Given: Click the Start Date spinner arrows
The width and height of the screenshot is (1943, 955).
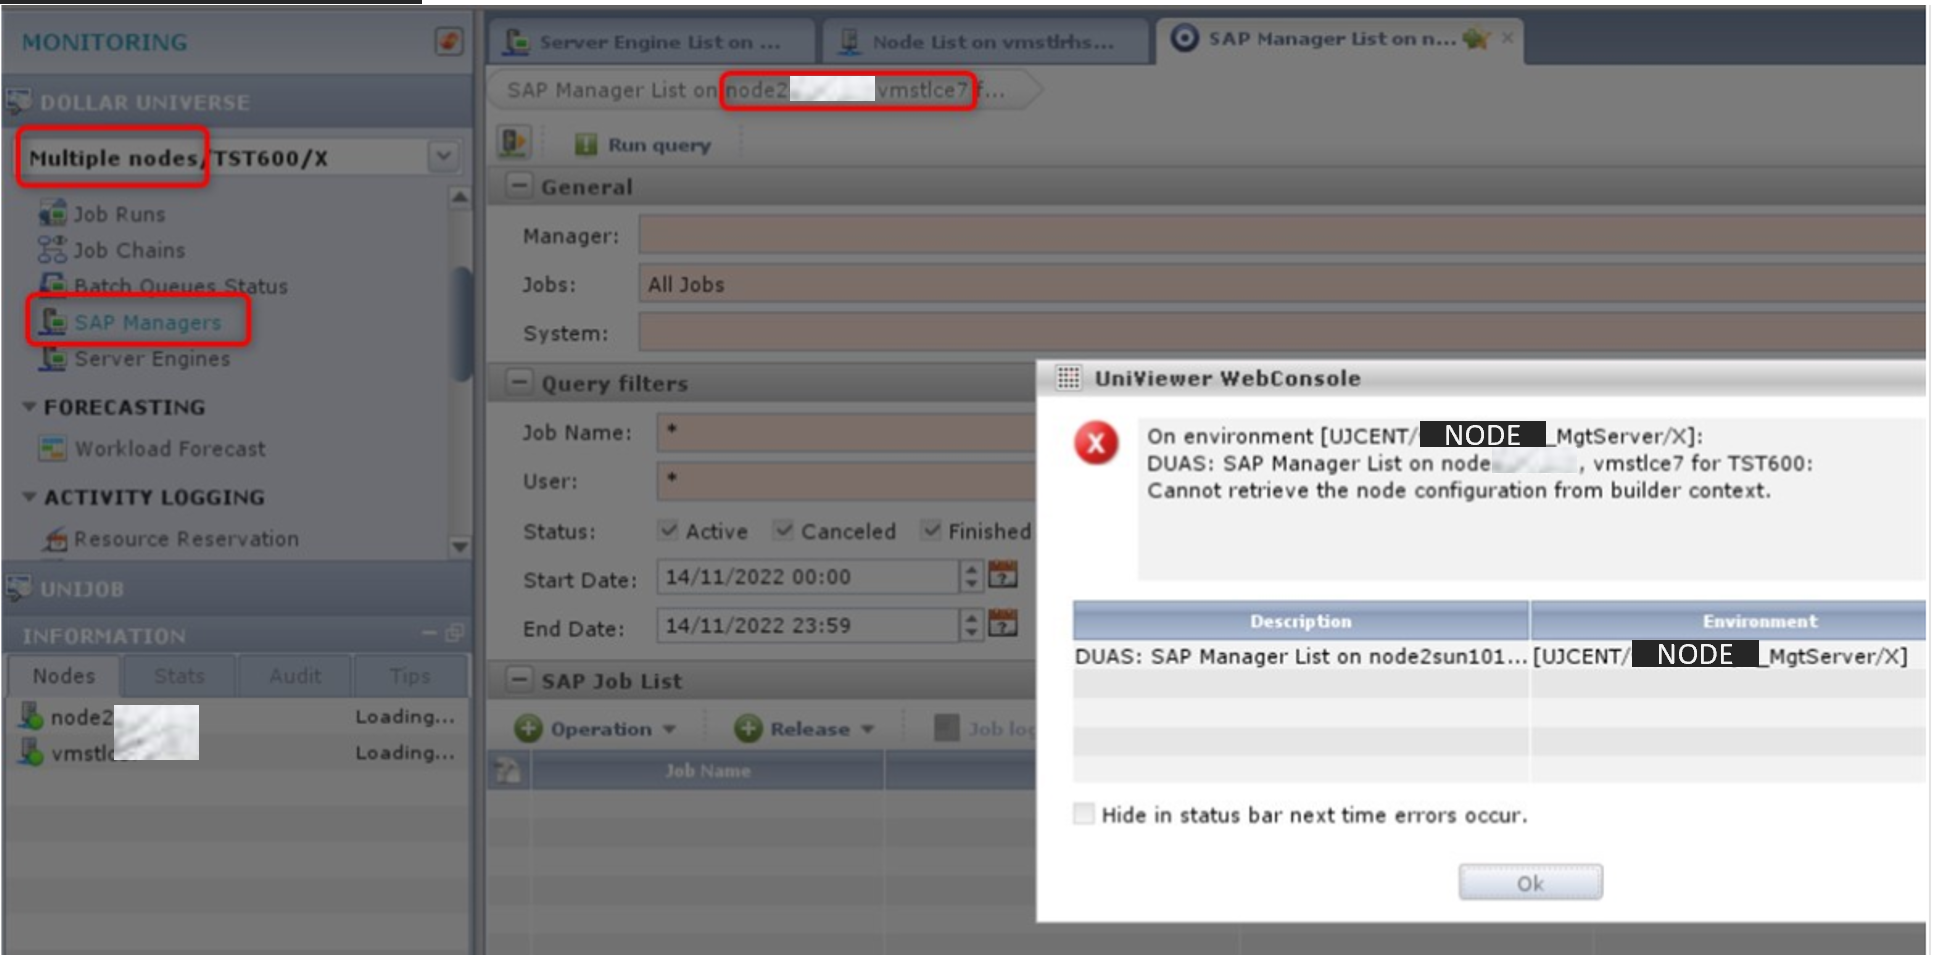Looking at the screenshot, I should click(971, 576).
